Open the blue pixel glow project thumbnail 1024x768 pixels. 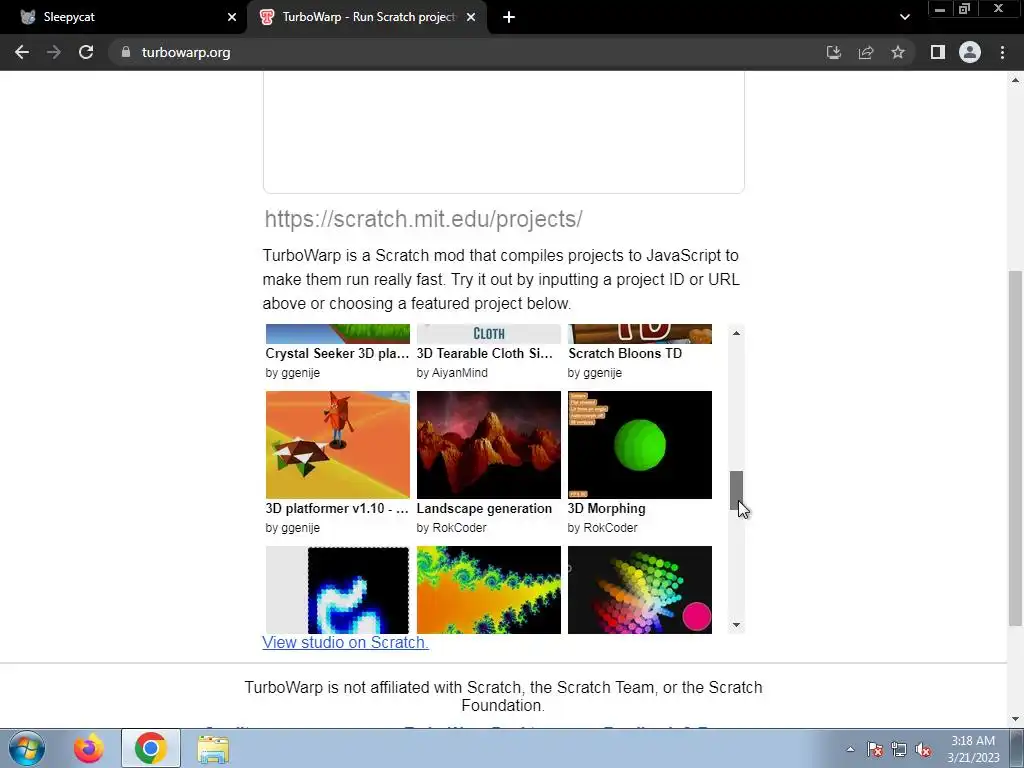coord(338,590)
